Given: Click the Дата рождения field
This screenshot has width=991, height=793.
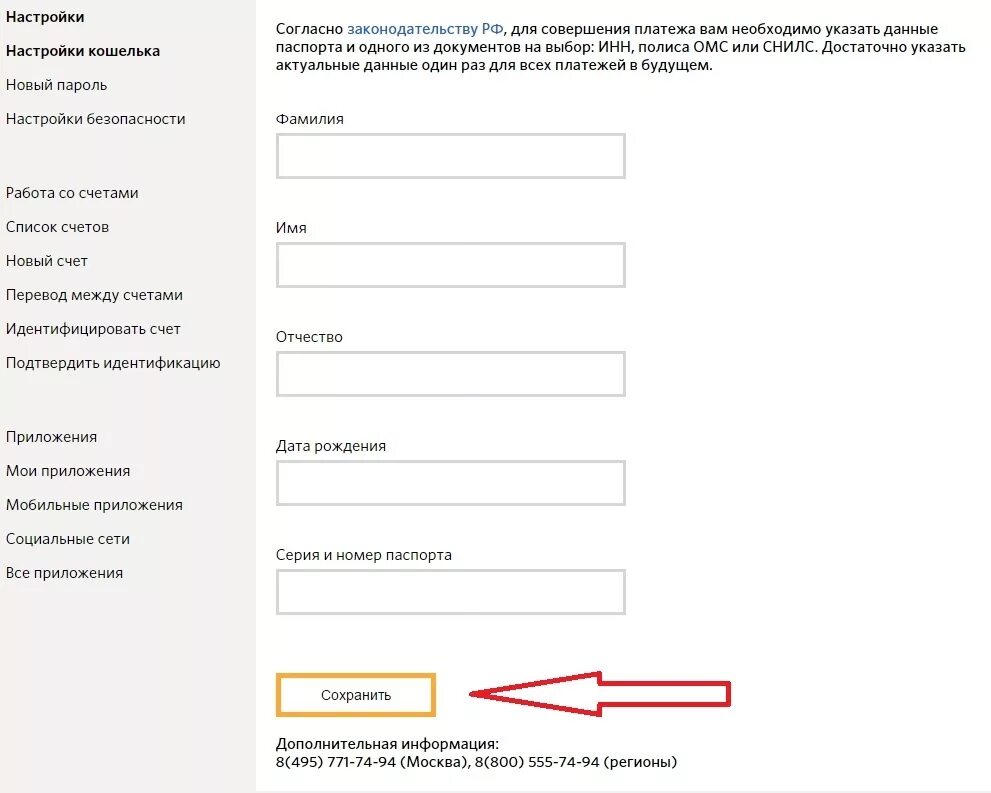Looking at the screenshot, I should 450,483.
